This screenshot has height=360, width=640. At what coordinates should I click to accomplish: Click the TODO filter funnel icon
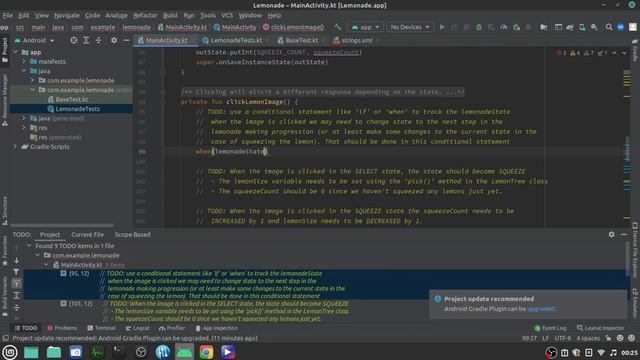click(16, 271)
